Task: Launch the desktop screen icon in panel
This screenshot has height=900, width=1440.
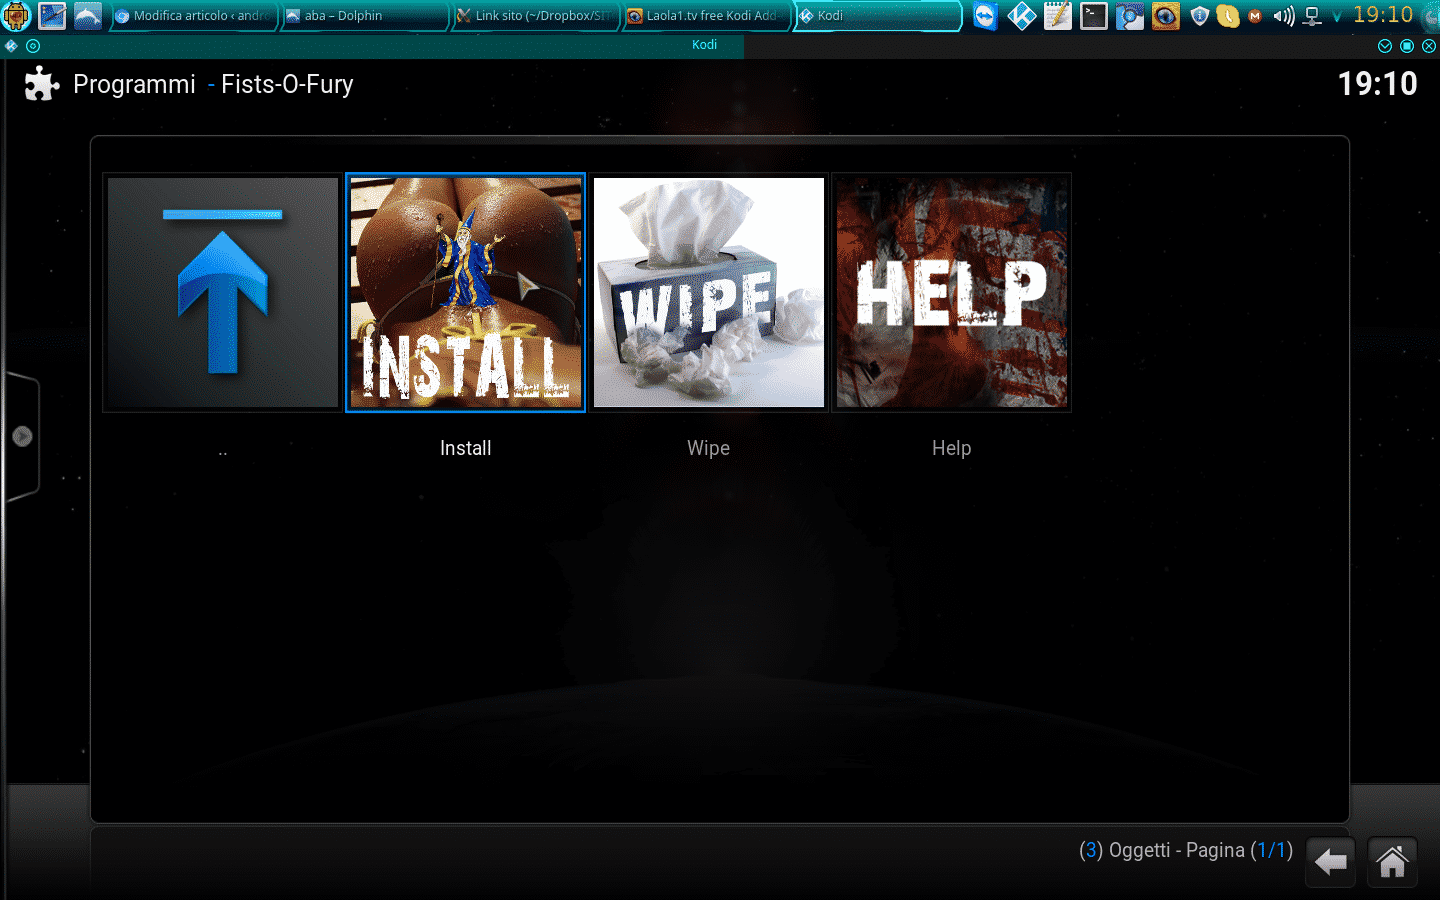Action: pos(52,16)
